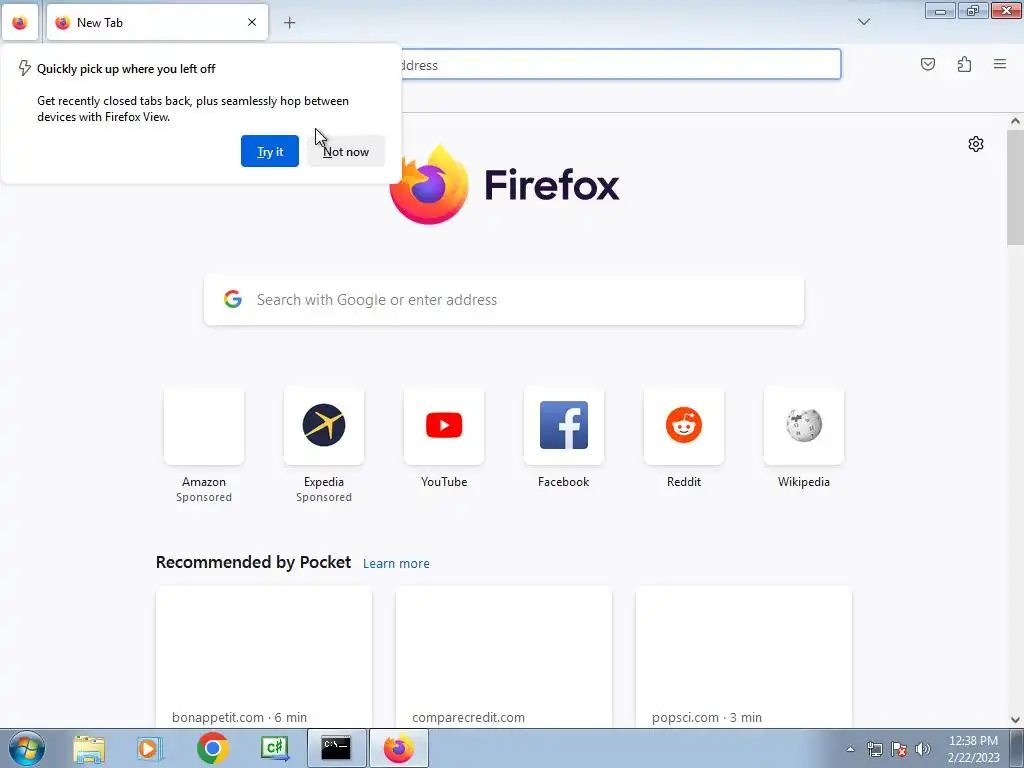
Task: Select Firefox taskbar button
Action: pyautogui.click(x=399, y=748)
